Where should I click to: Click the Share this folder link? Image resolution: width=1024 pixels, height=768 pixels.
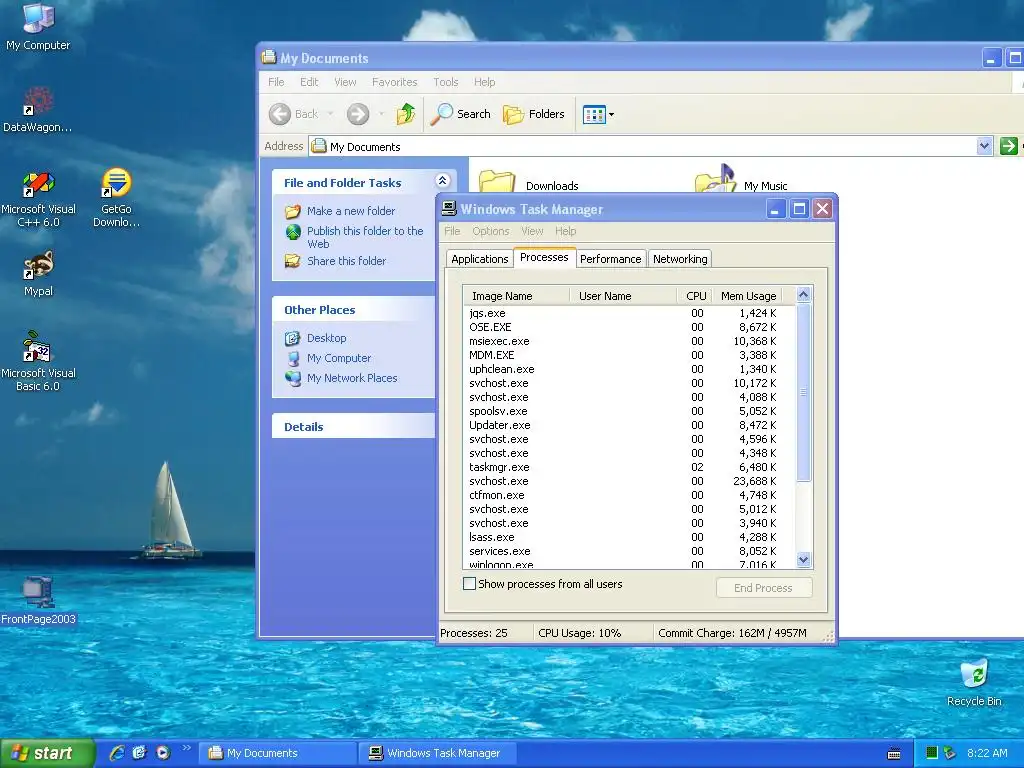click(346, 261)
